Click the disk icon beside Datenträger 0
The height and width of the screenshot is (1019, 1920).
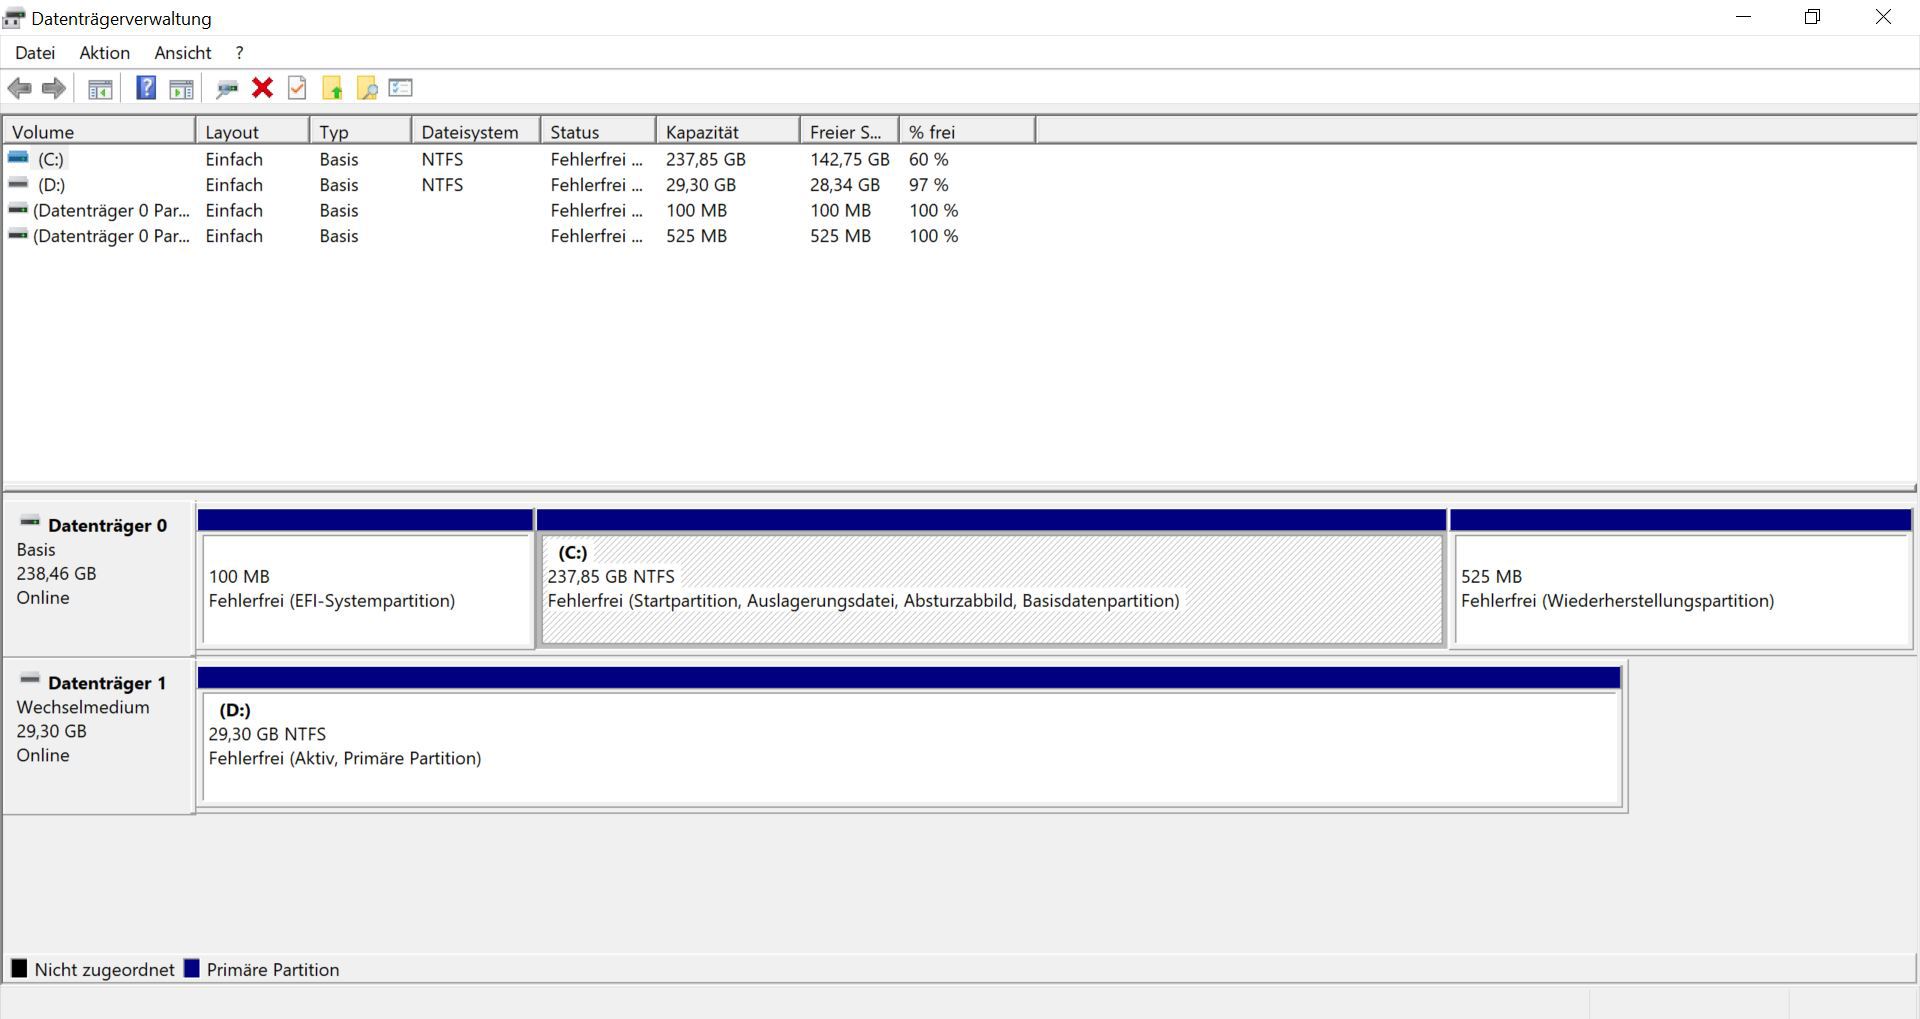30,523
